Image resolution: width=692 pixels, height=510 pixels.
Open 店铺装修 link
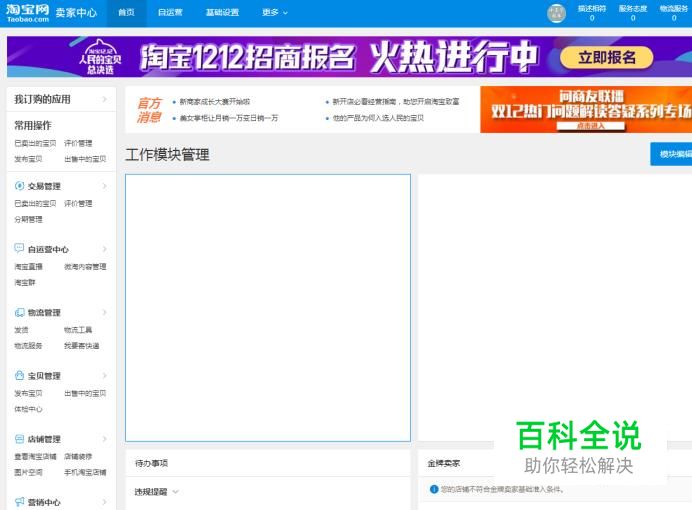click(78, 456)
